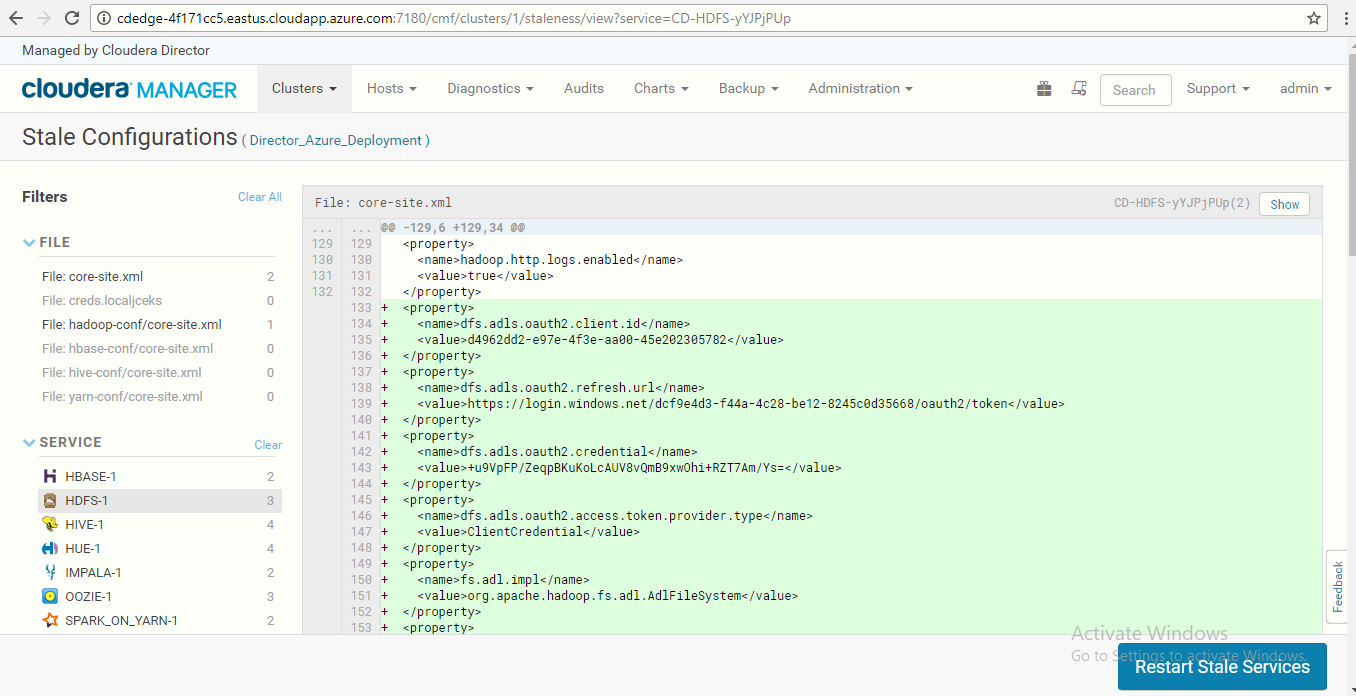1356x696 pixels.
Task: Click the dfs.adls.oauth2.client.id name line
Action: (554, 324)
